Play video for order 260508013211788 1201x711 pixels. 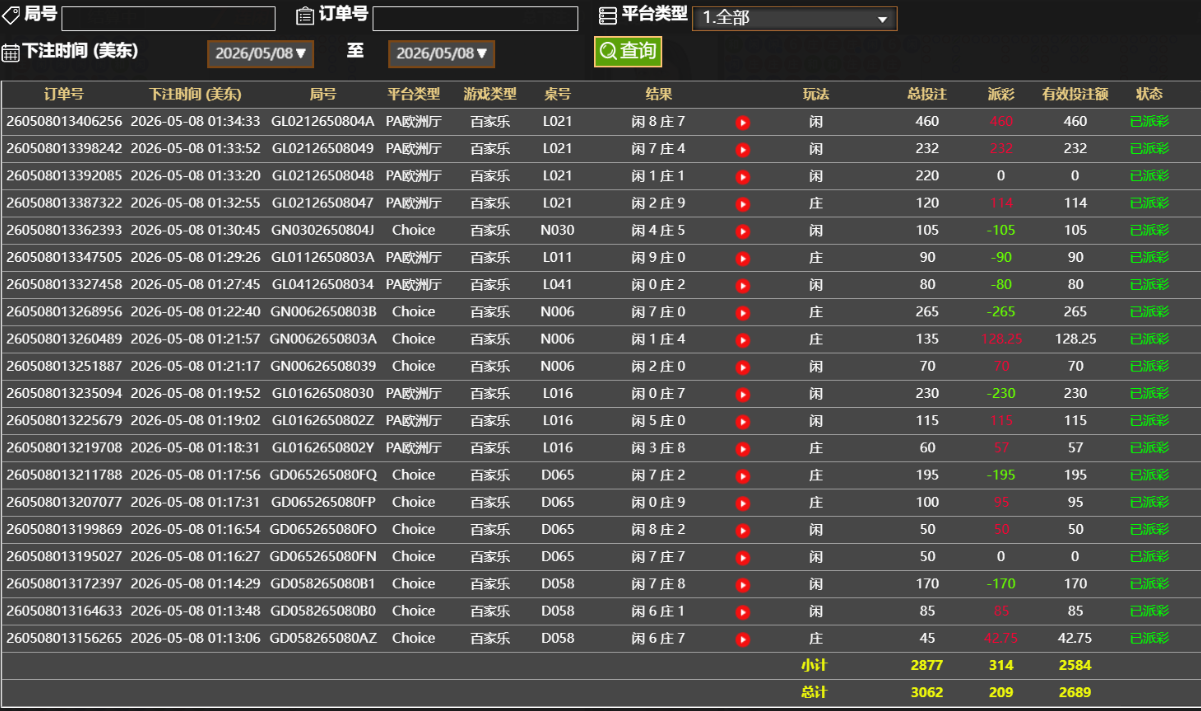[743, 476]
